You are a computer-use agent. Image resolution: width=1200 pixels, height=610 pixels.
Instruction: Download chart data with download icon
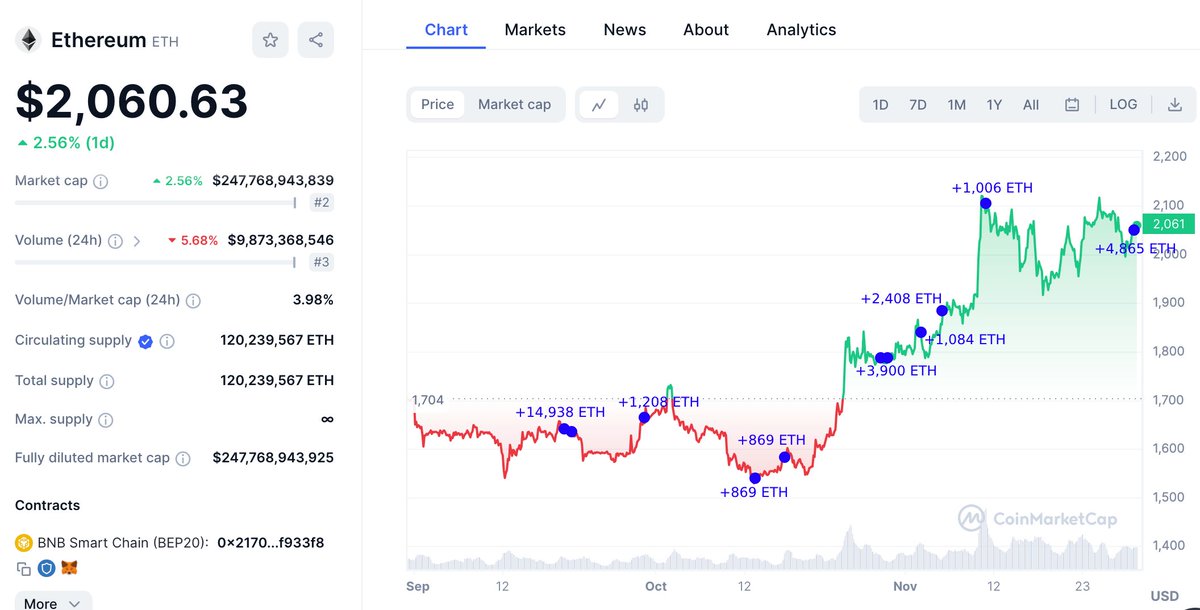1175,104
